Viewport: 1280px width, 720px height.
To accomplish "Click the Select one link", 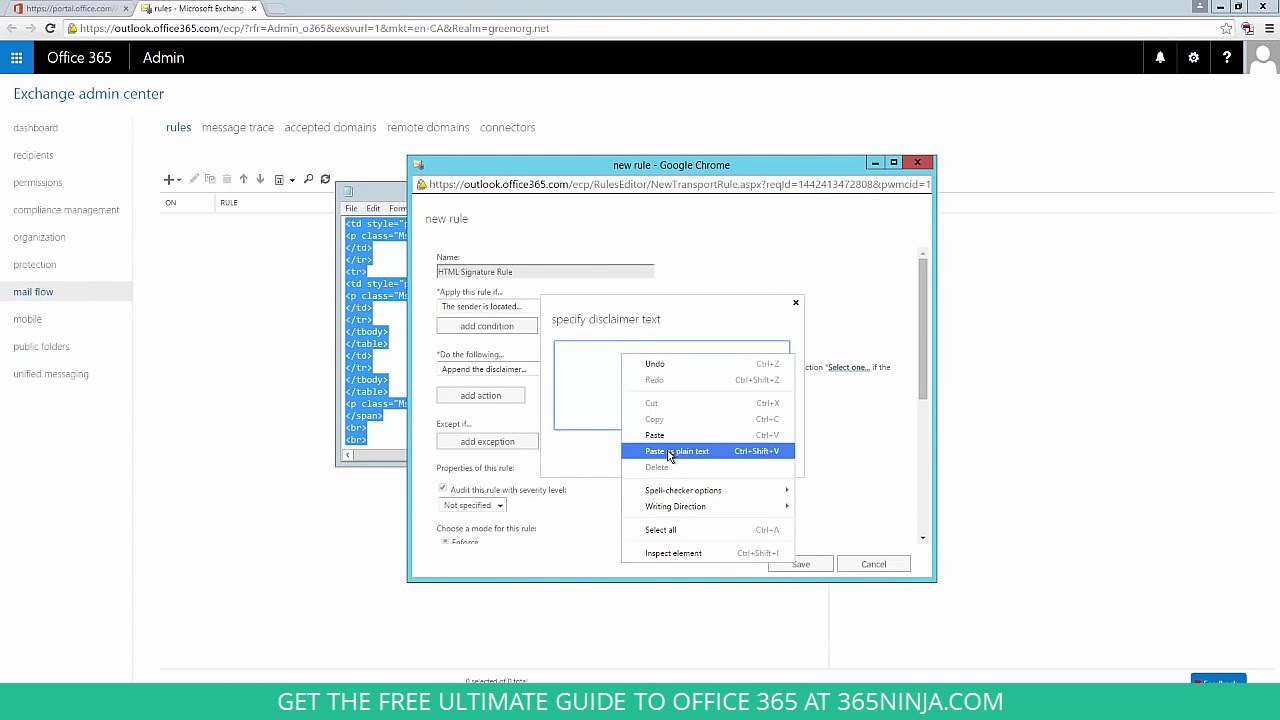I will (848, 367).
